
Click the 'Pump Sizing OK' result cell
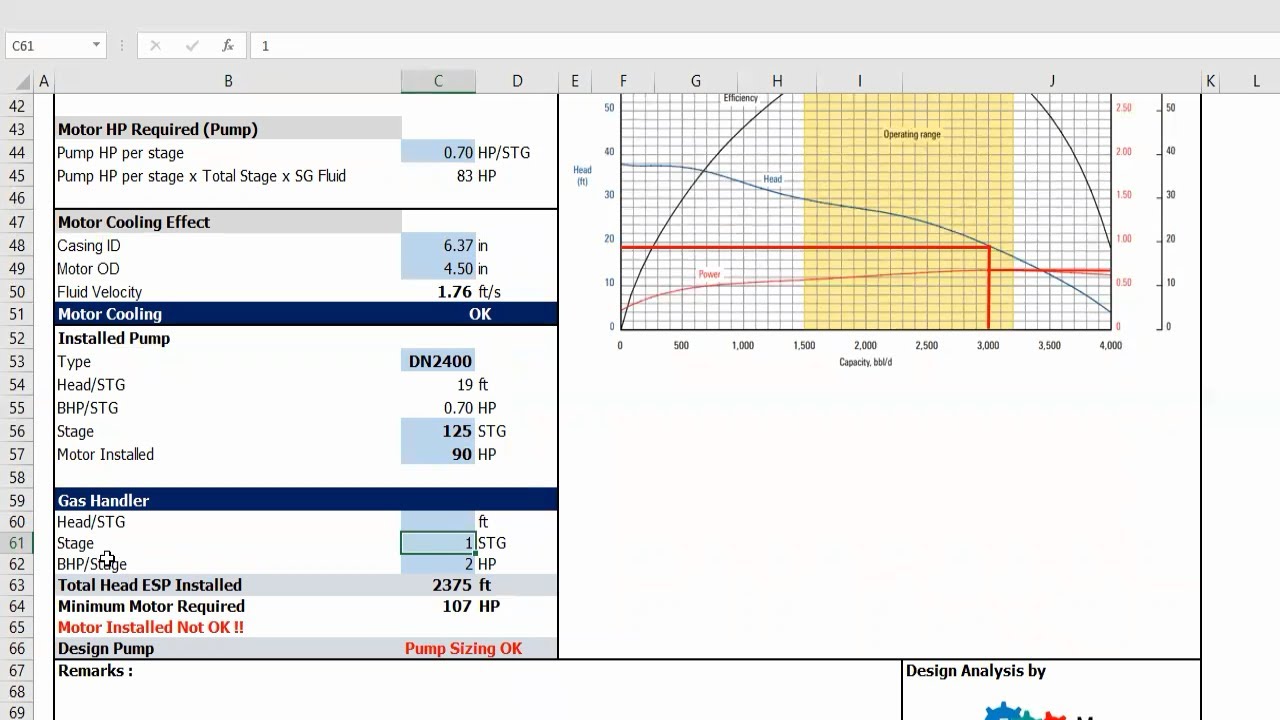pos(463,648)
